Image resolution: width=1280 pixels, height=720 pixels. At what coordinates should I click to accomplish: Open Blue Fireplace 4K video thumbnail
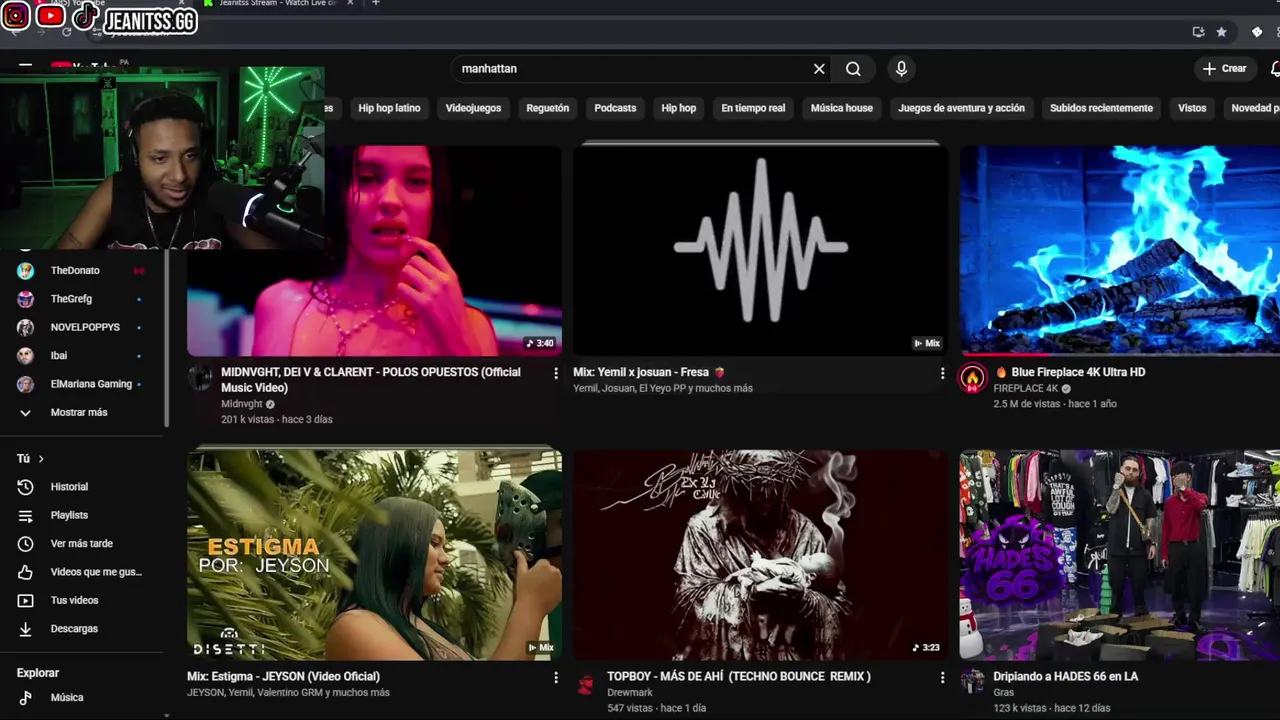pos(1120,250)
